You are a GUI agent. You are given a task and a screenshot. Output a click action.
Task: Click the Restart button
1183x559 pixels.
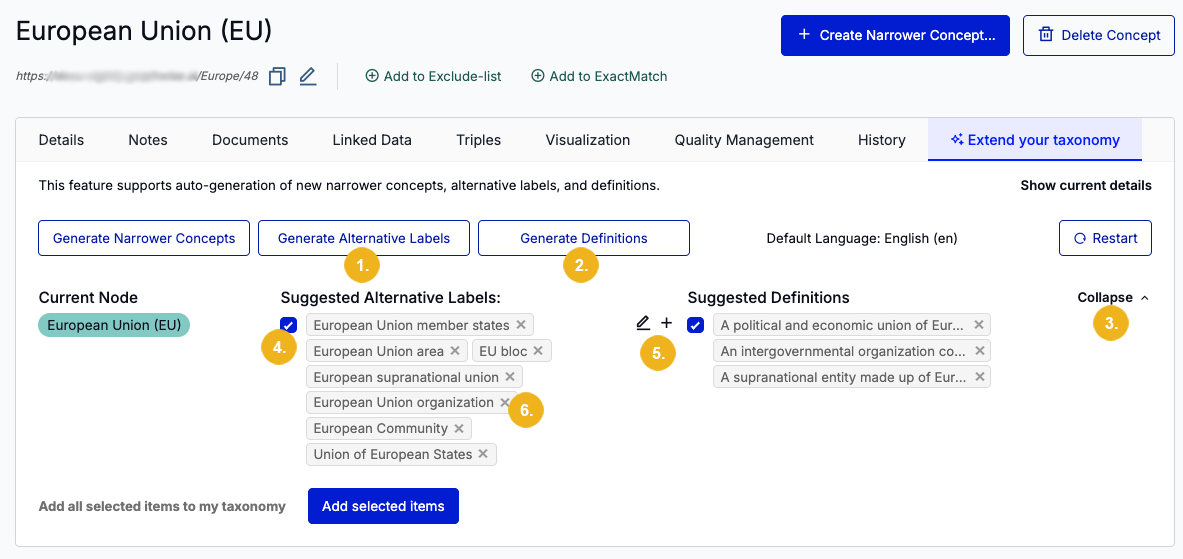pyautogui.click(x=1105, y=238)
